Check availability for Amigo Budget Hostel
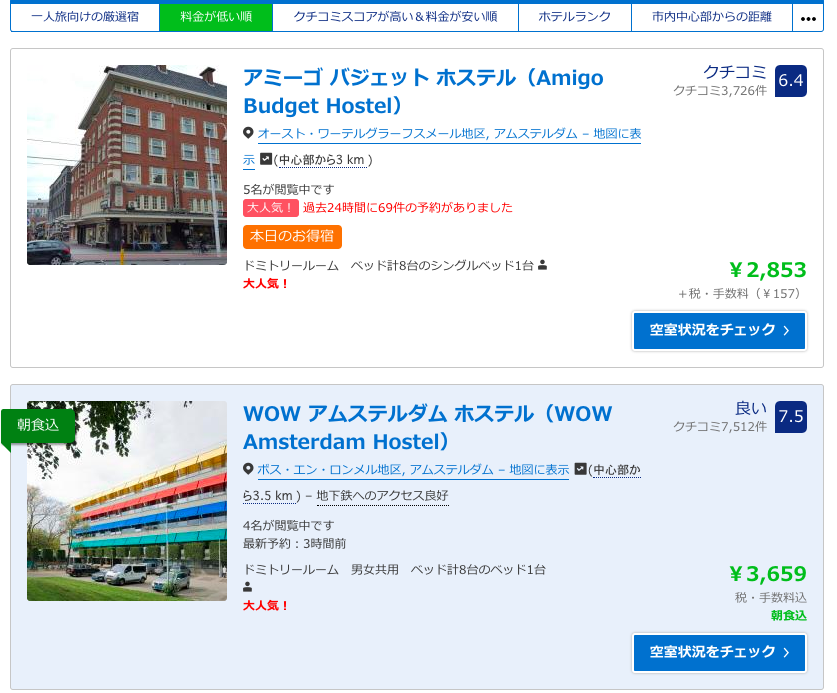This screenshot has height=693, width=837. pyautogui.click(x=720, y=330)
